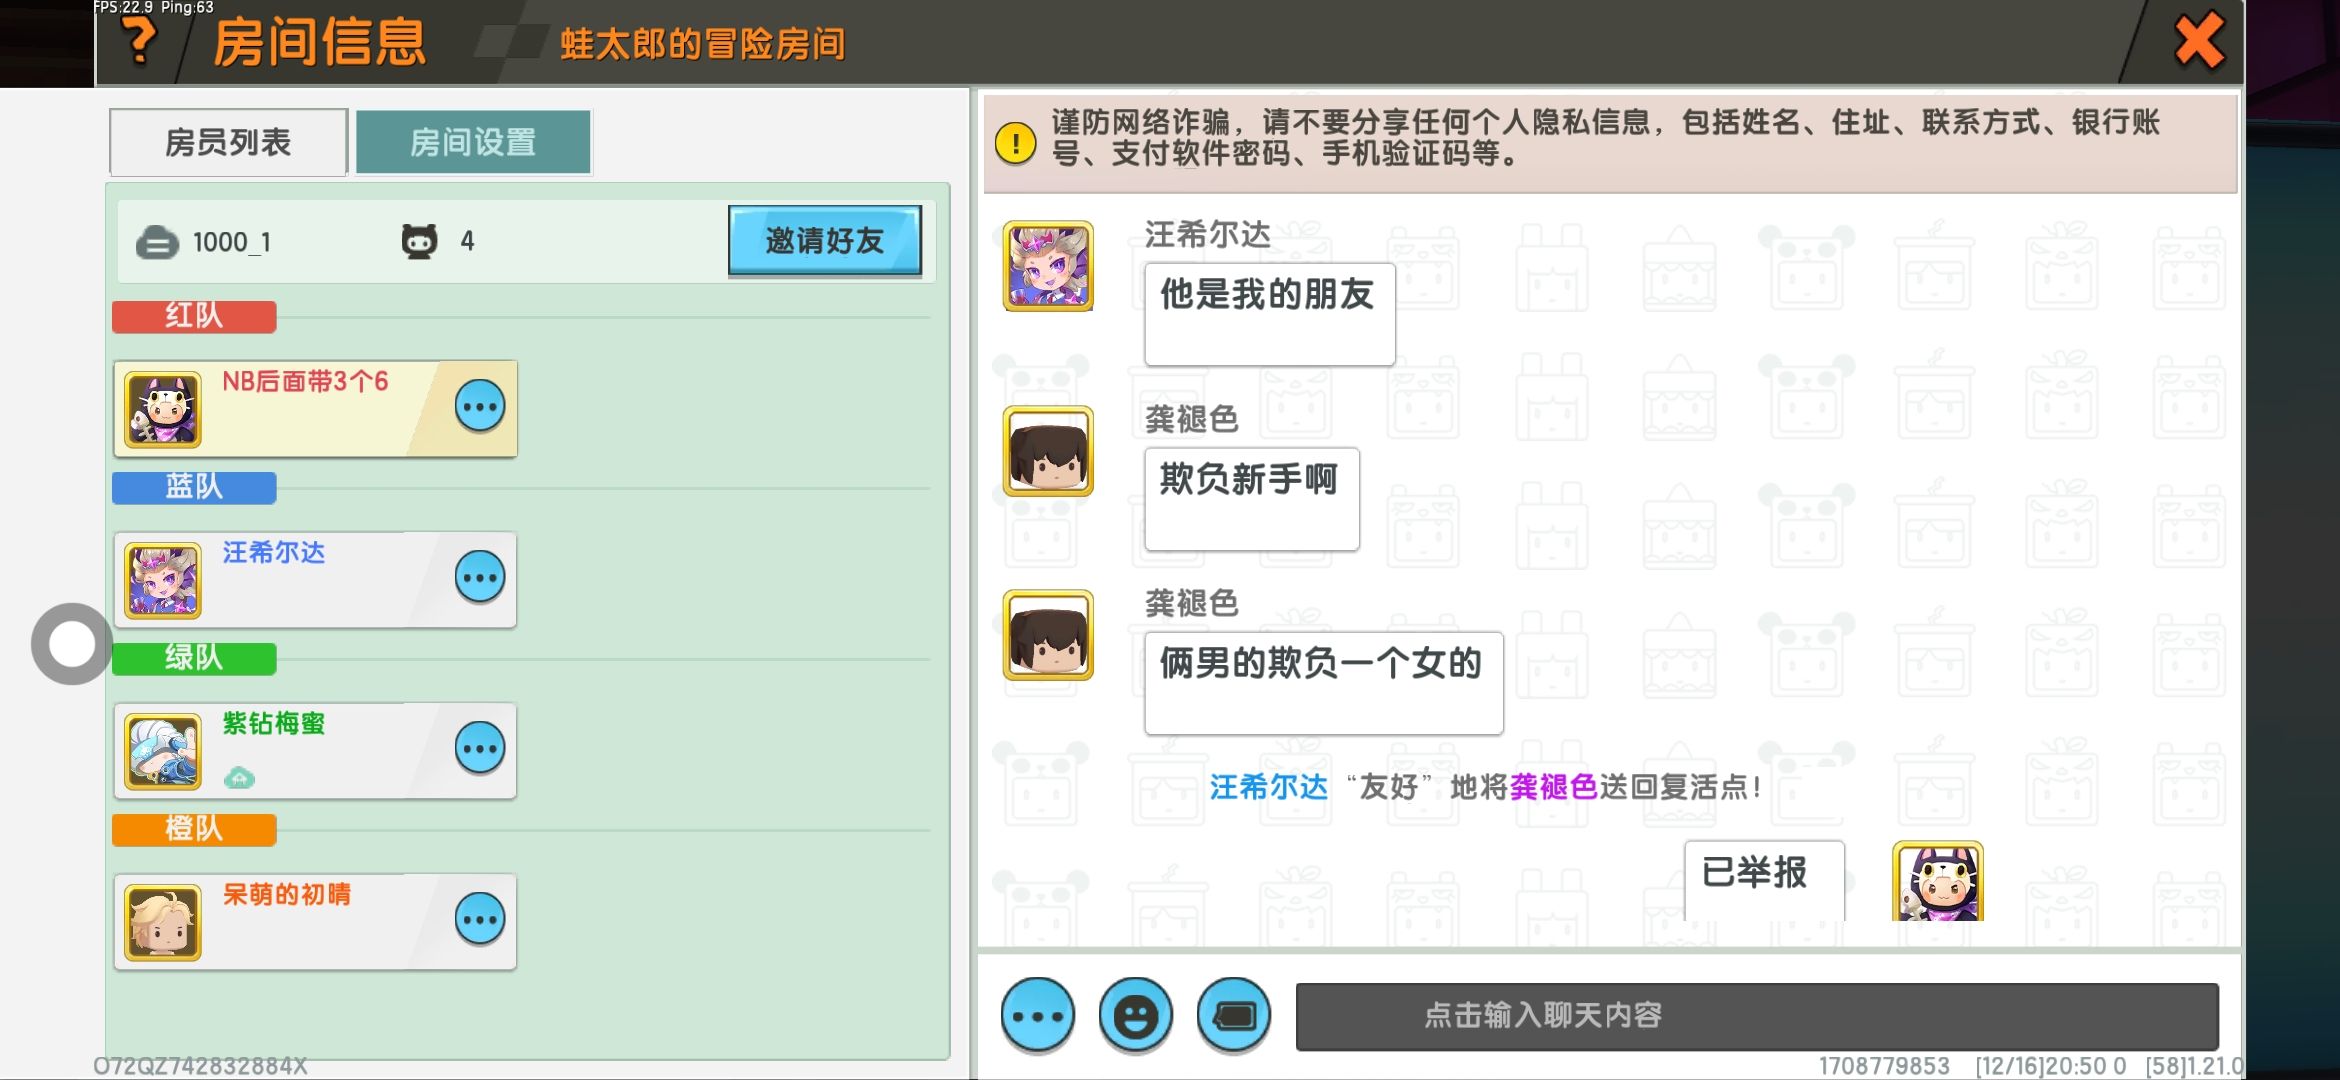This screenshot has height=1080, width=2340.
Task: Close the room info panel
Action: tap(2199, 41)
